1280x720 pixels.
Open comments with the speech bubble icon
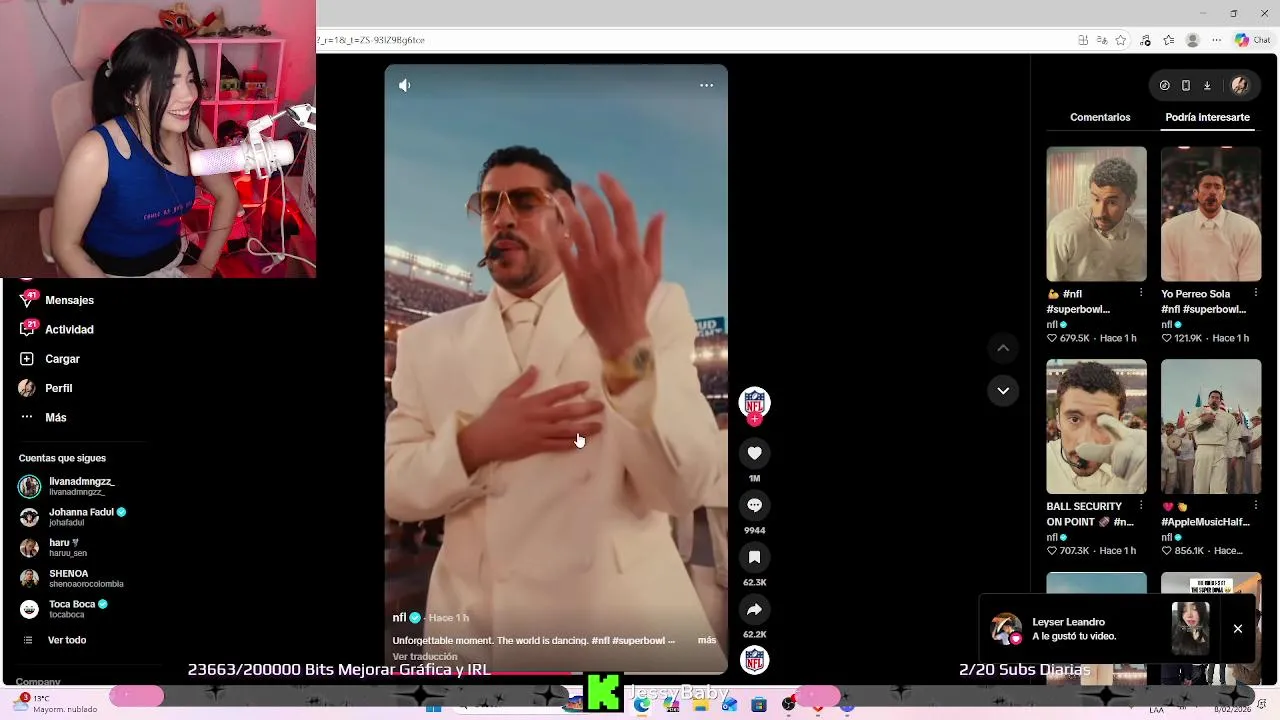754,505
